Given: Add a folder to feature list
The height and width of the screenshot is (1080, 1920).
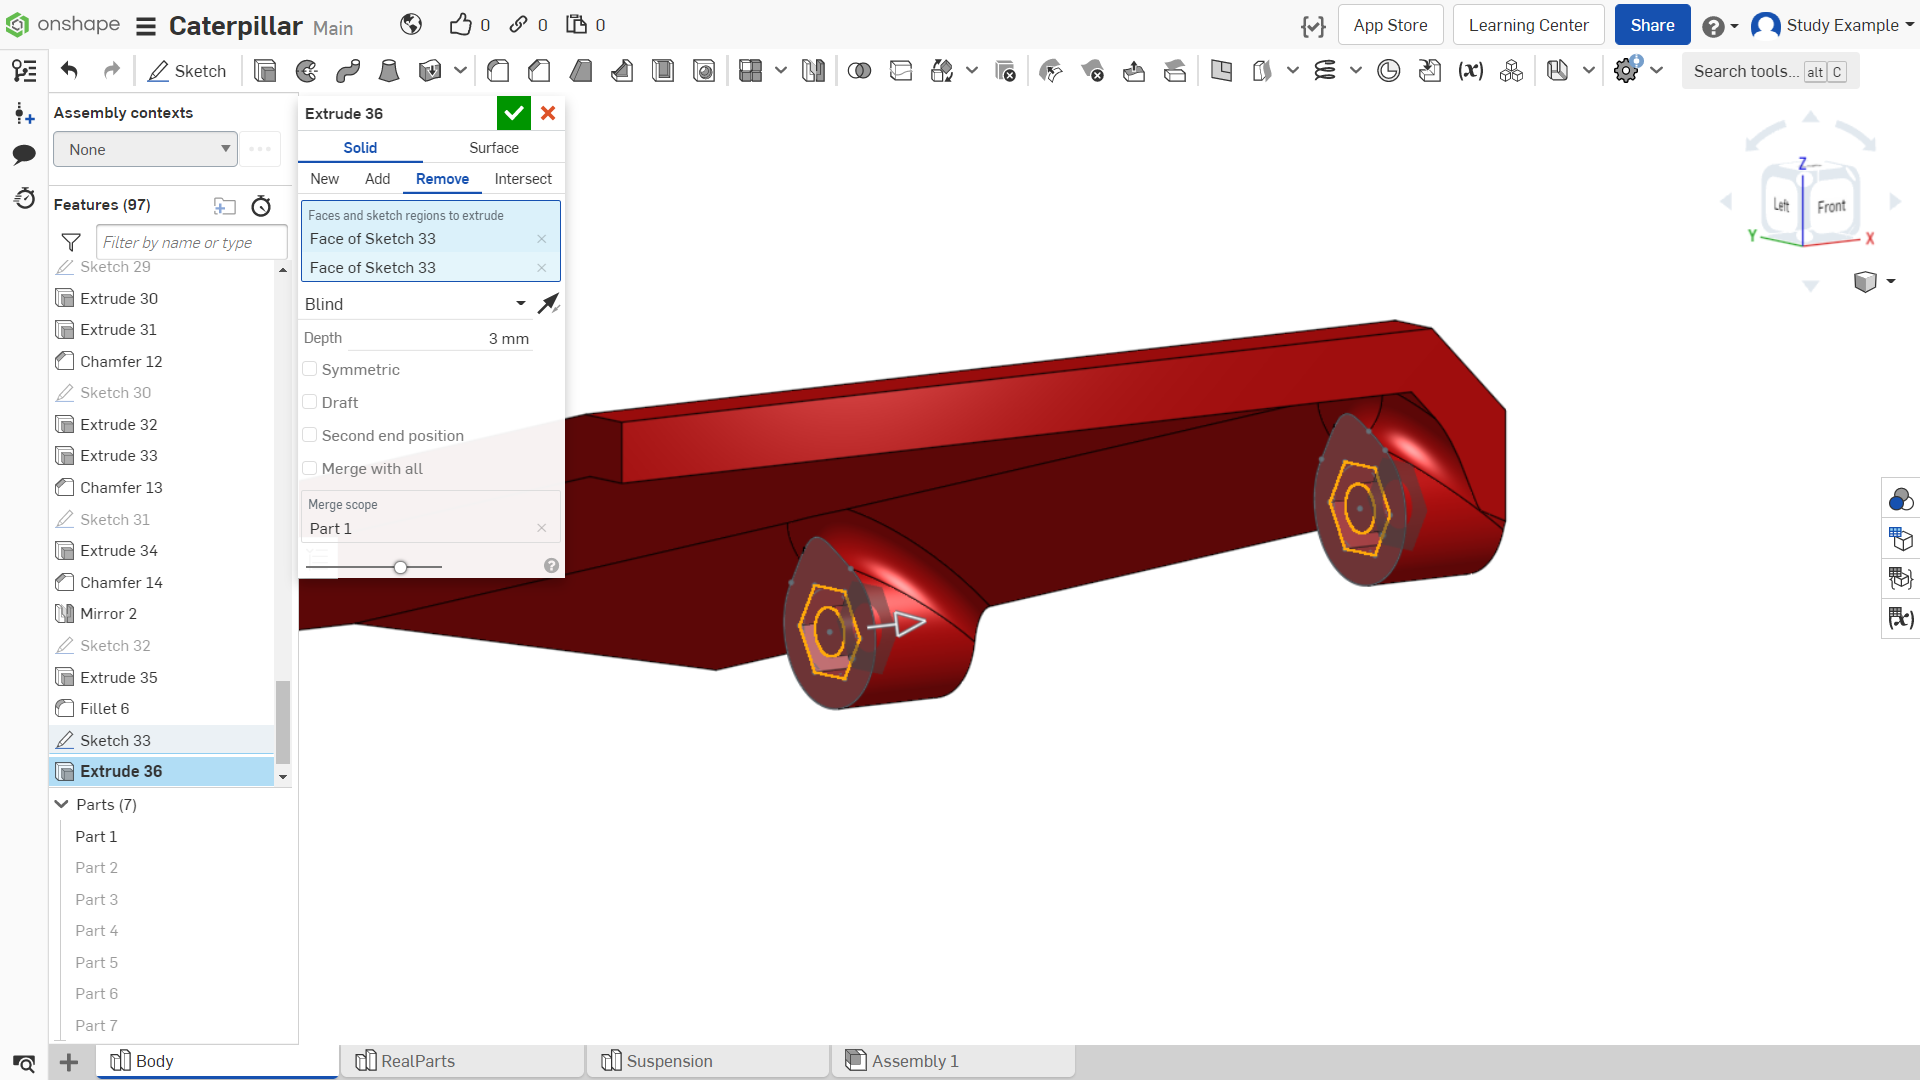Looking at the screenshot, I should pyautogui.click(x=225, y=206).
